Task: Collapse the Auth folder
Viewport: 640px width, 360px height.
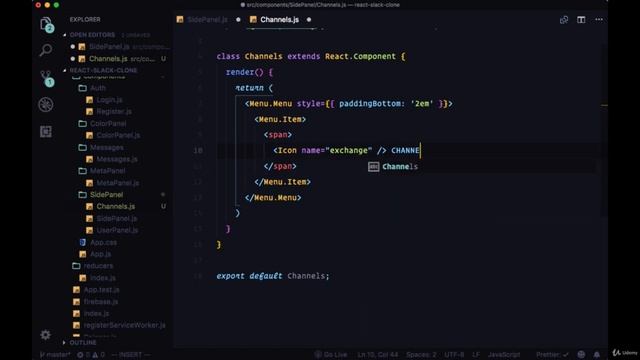Action: tap(98, 88)
